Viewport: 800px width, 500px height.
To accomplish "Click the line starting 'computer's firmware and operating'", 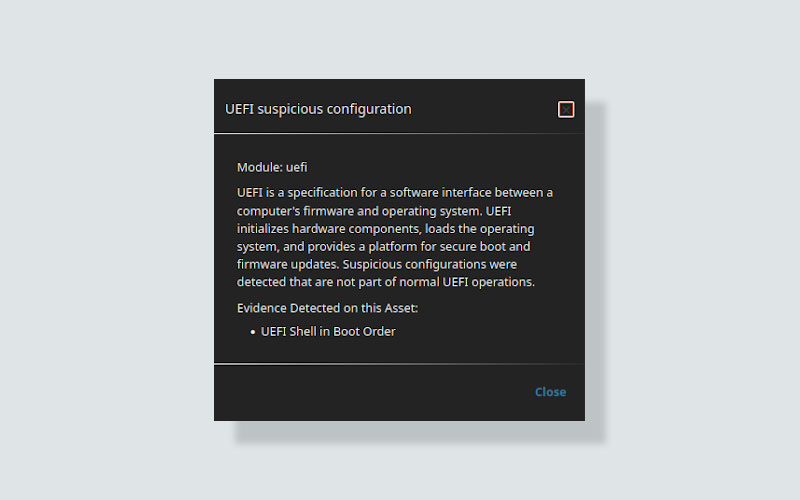I will point(394,210).
